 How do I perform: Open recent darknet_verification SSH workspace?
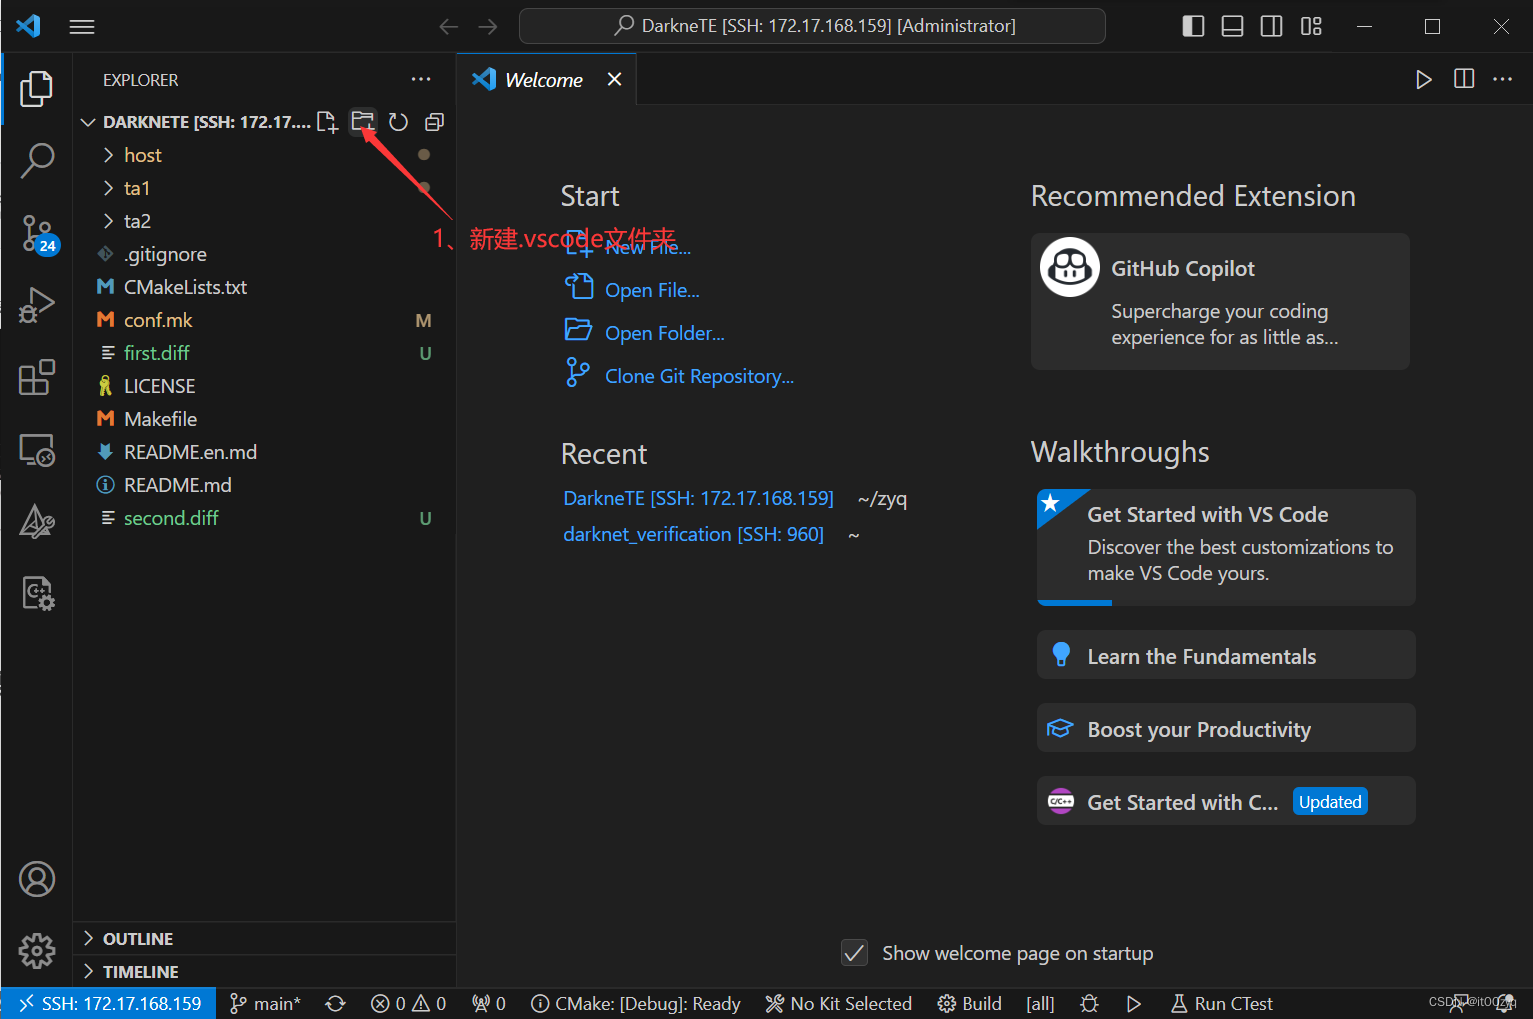(x=693, y=534)
